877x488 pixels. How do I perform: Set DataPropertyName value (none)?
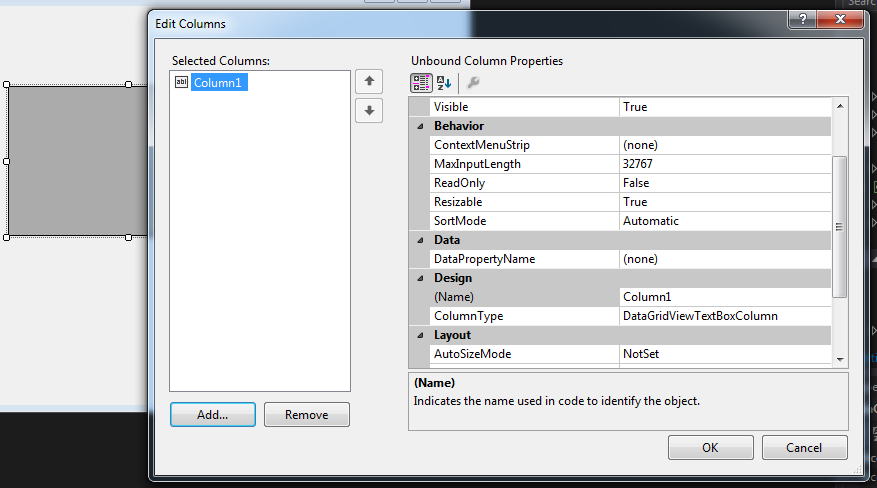[725, 259]
